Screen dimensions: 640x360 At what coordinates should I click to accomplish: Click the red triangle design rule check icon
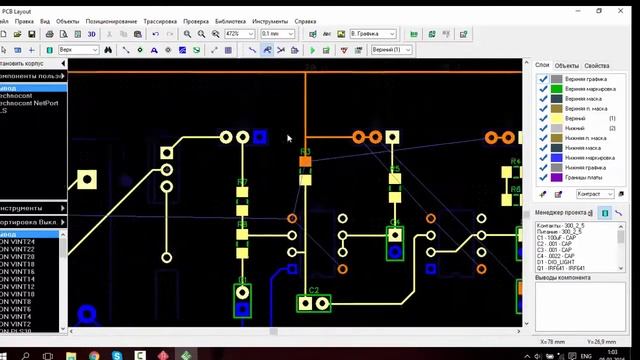344,50
